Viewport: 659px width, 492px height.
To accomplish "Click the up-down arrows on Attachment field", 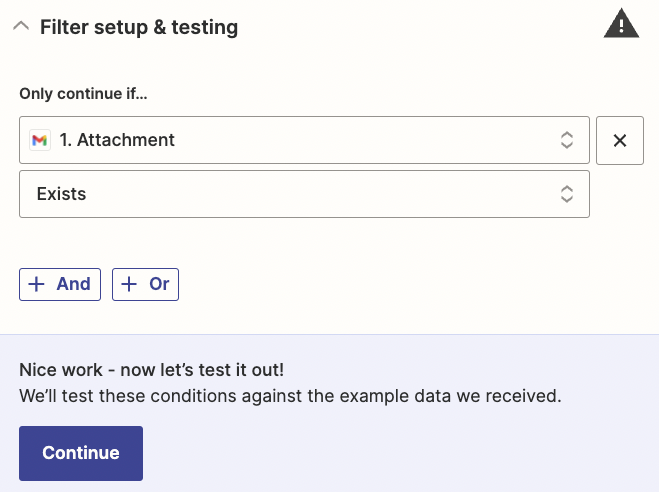I will click(566, 140).
